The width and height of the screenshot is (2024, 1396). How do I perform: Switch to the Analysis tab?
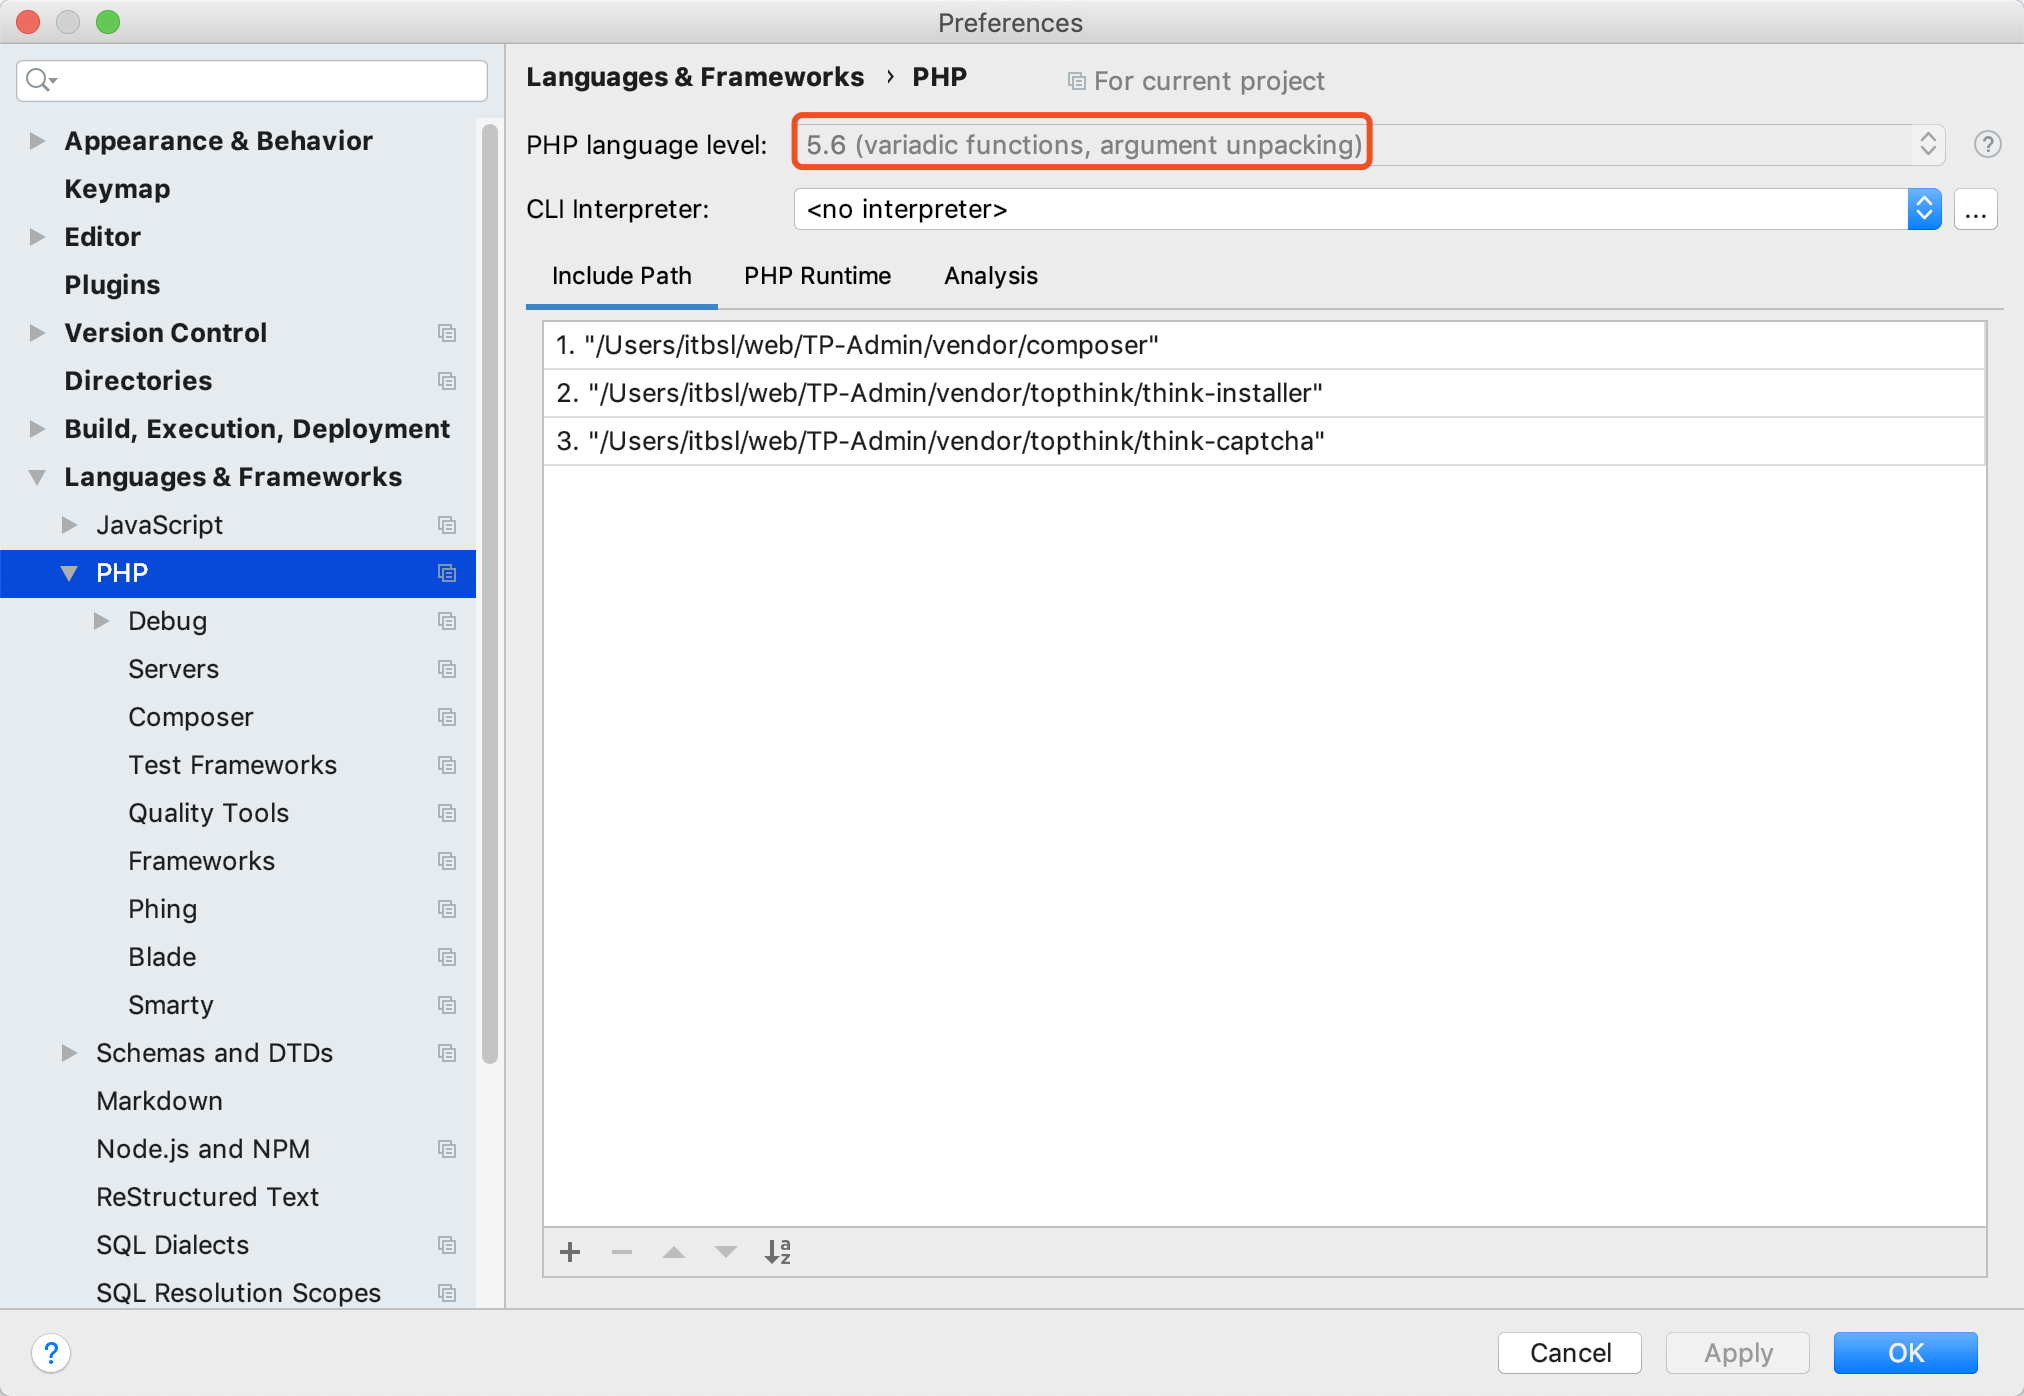tap(990, 275)
